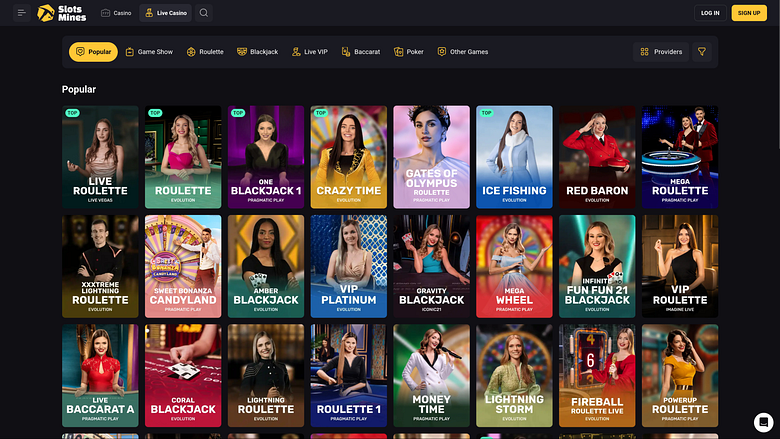This screenshot has height=439, width=780.
Task: Open VIP Roulette by Imagine Live
Action: (680, 266)
